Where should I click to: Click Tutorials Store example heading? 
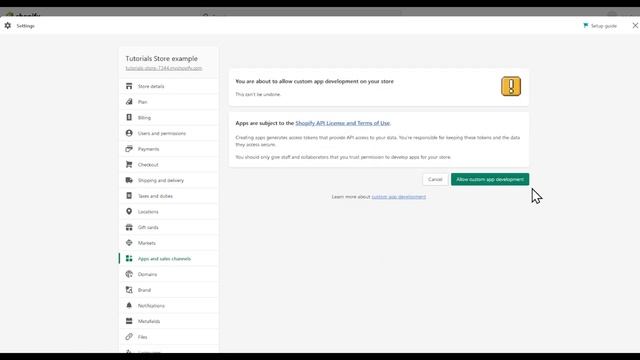(162, 58)
